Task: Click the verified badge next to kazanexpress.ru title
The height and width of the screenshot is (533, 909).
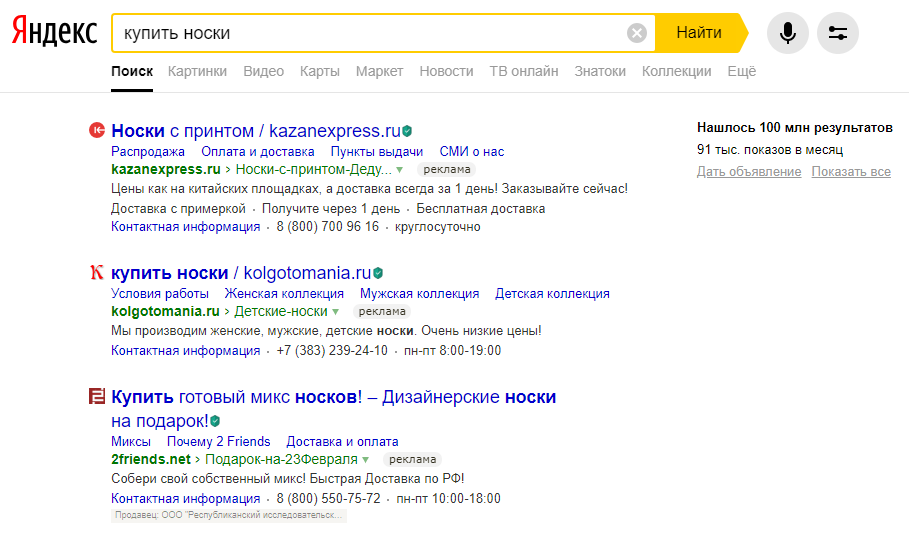Action: tap(407, 131)
